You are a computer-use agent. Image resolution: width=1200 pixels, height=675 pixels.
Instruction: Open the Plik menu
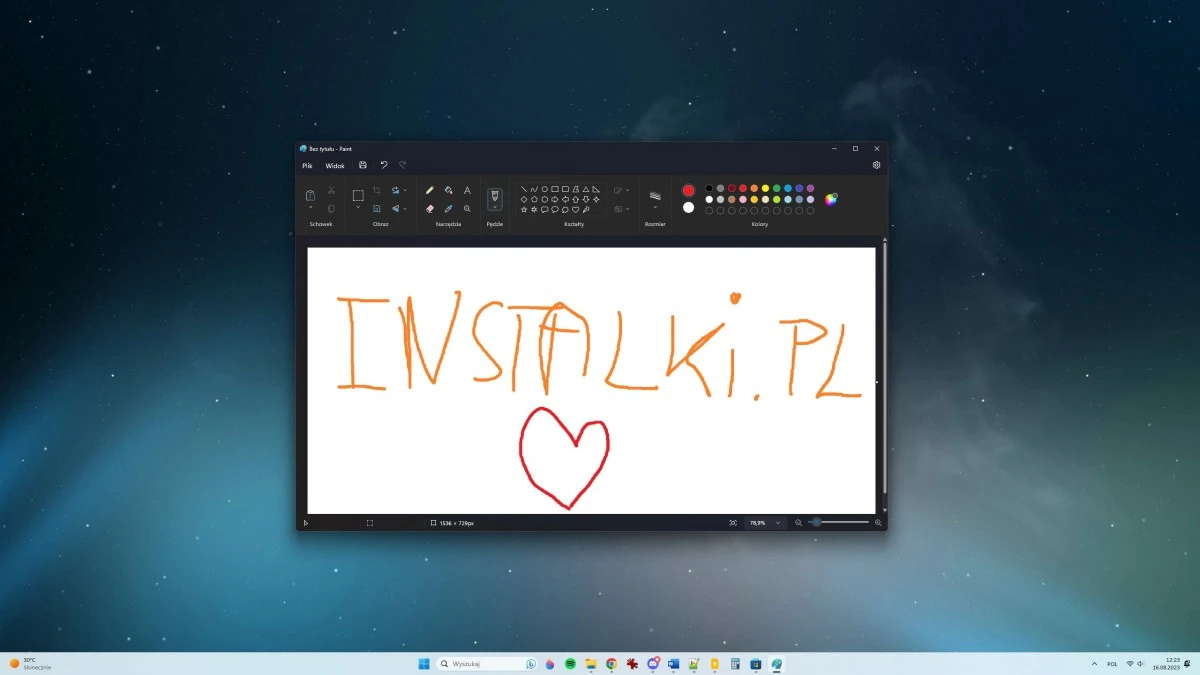tap(307, 165)
